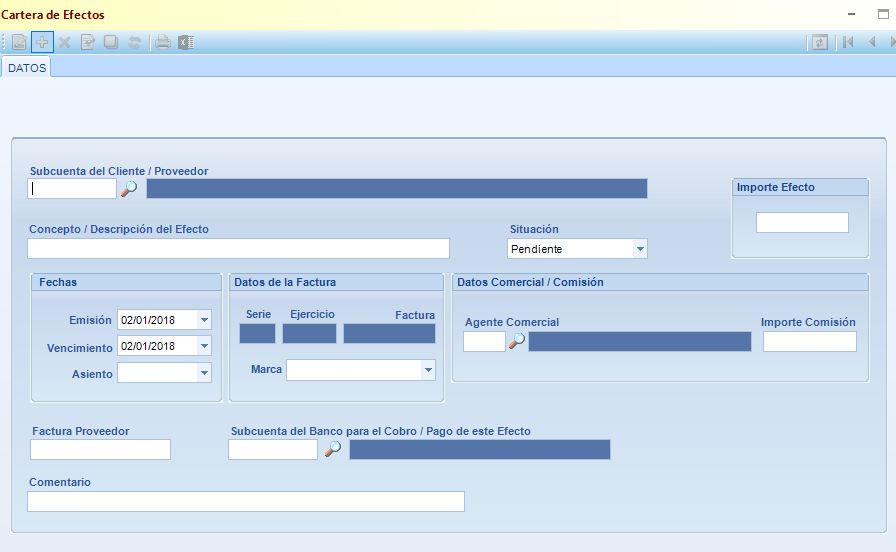Click the window refresh icon at toolbar right
Screen dimensions: 896x552
[819, 42]
